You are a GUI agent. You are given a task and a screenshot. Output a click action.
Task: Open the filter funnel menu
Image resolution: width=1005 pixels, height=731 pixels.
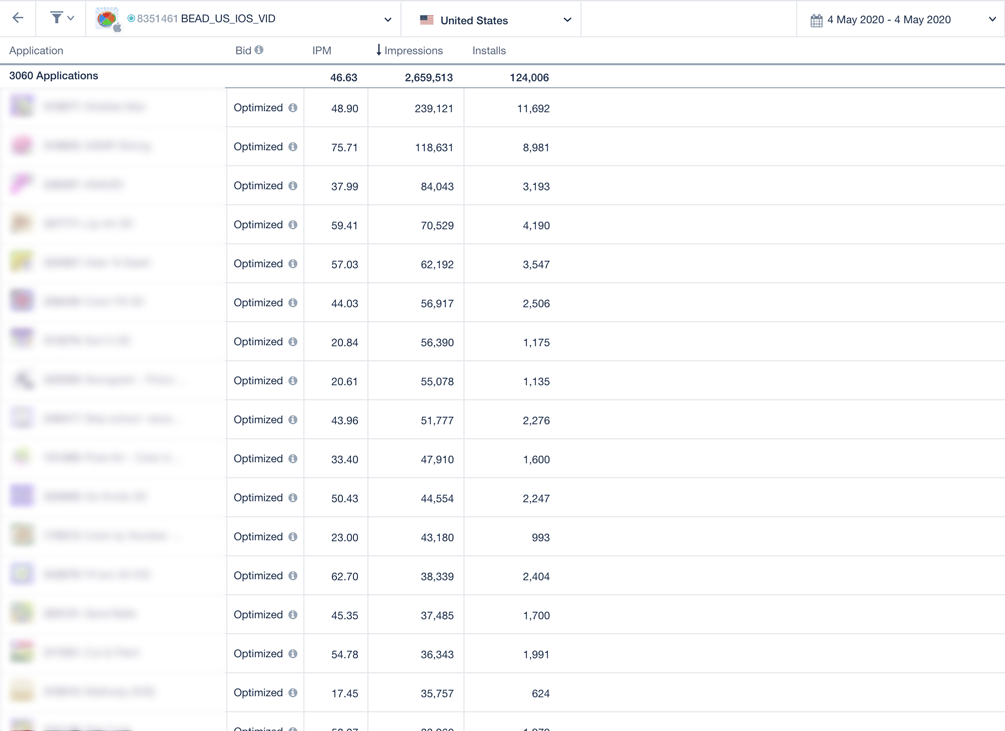62,18
